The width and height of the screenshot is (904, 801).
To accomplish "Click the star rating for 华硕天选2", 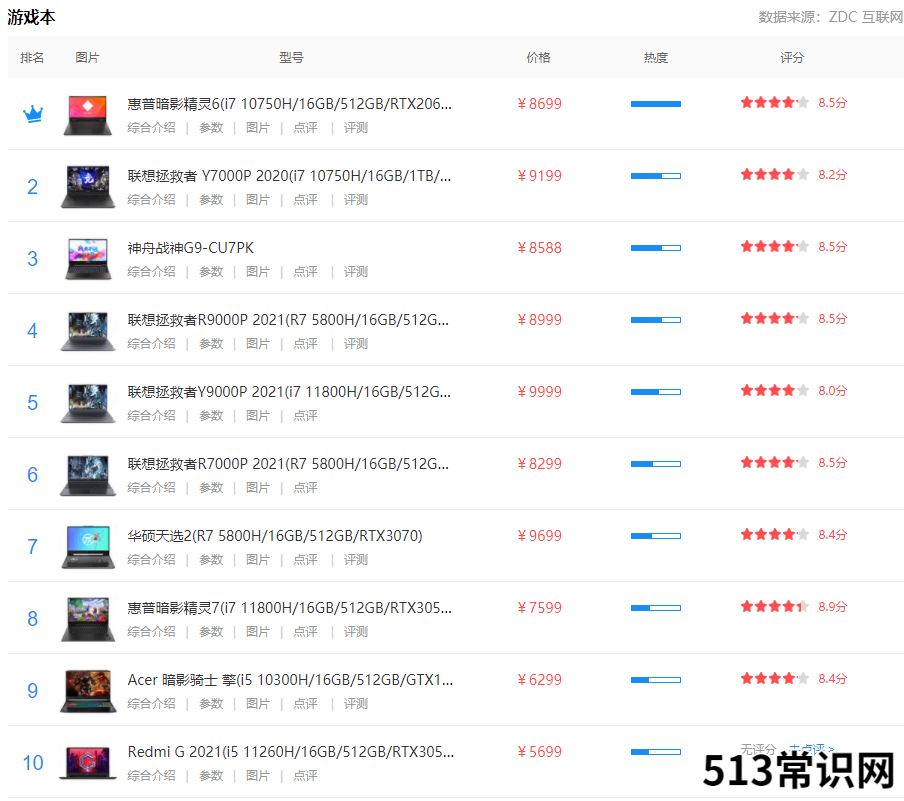I will [774, 535].
